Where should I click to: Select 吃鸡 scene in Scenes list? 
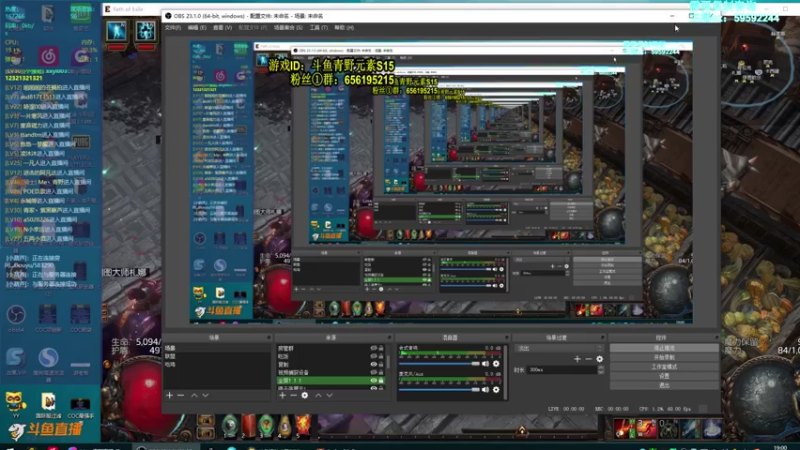[x=217, y=364]
